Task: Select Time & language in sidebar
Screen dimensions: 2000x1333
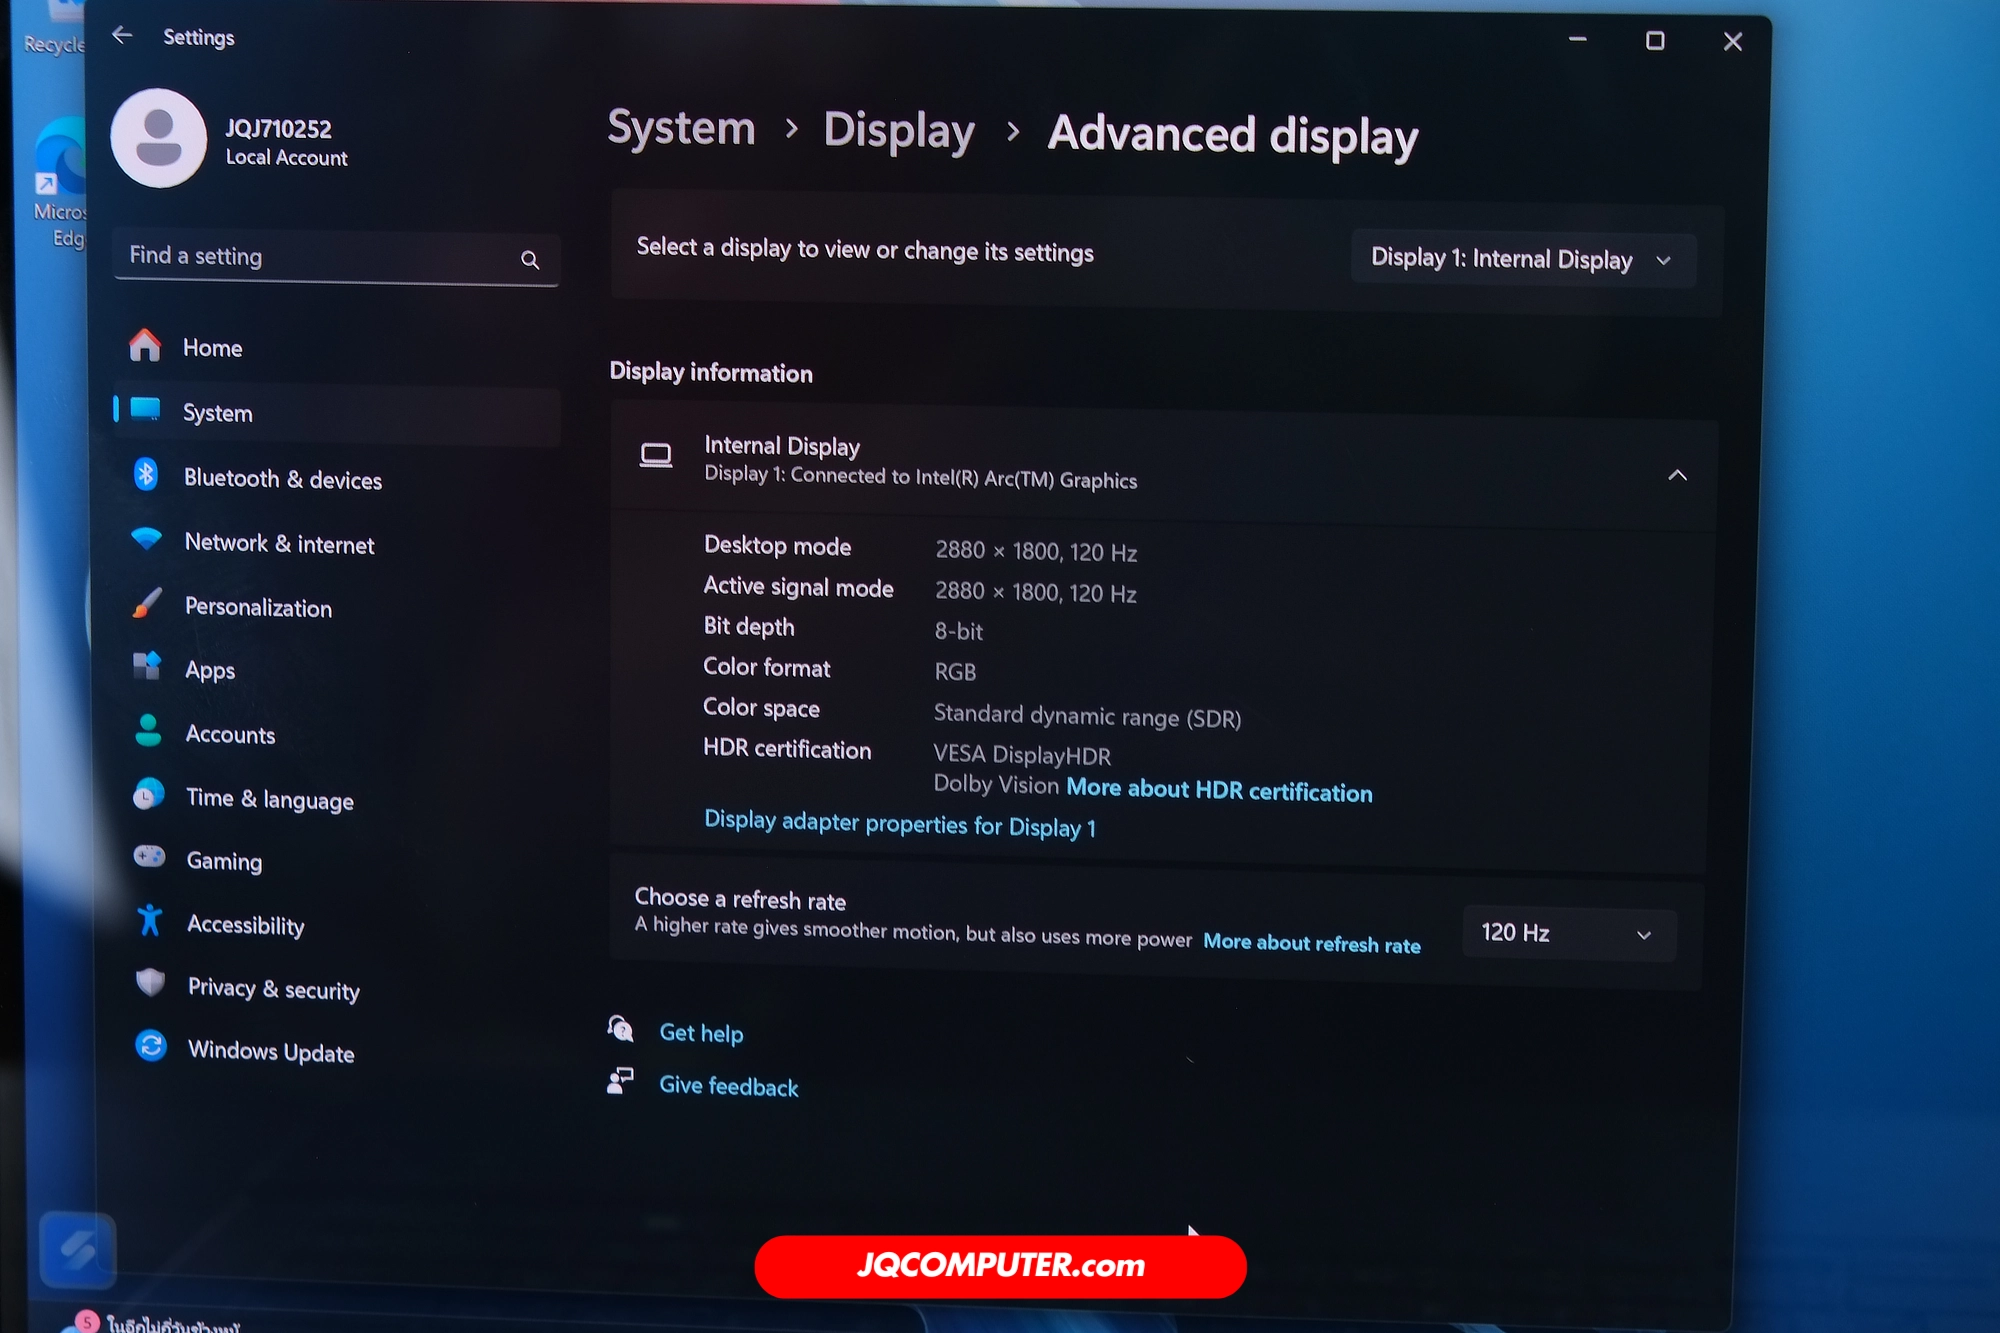Action: click(x=270, y=799)
